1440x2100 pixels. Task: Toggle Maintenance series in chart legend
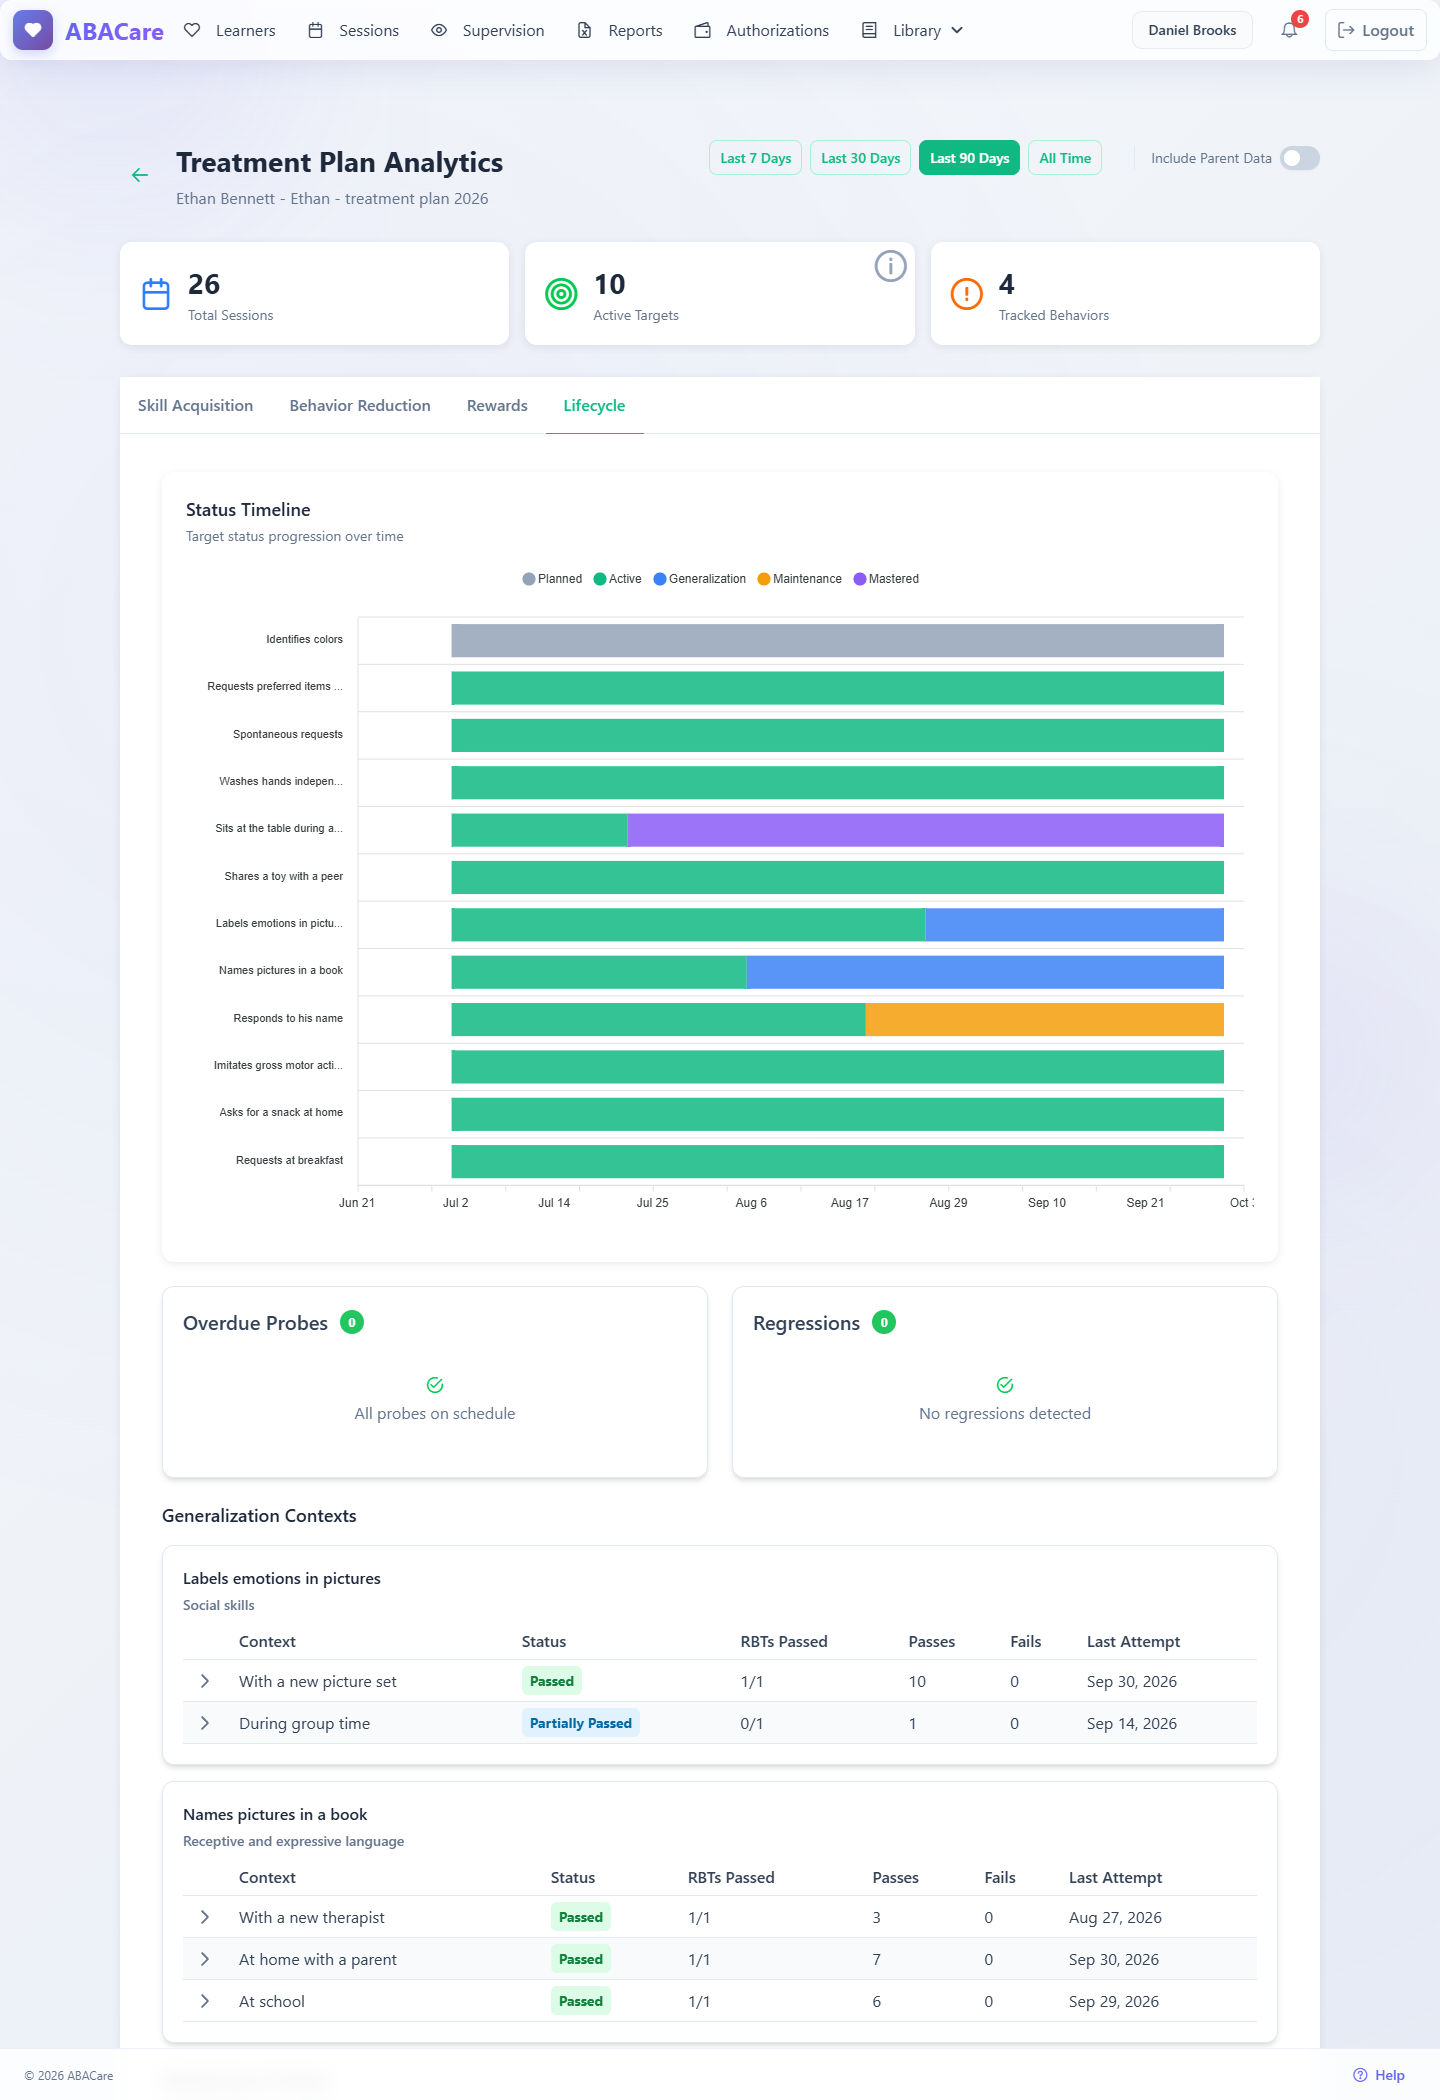(x=800, y=579)
